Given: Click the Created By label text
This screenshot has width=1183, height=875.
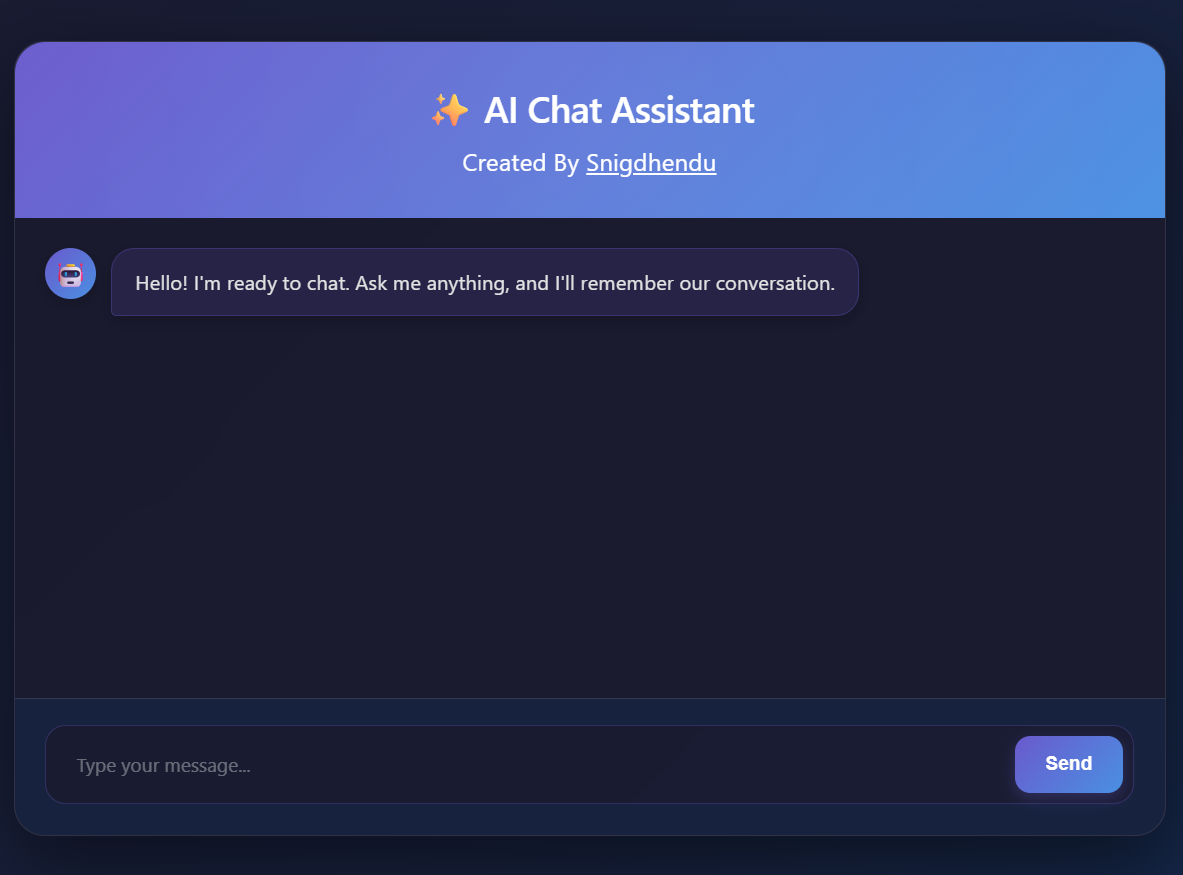Looking at the screenshot, I should pos(520,163).
